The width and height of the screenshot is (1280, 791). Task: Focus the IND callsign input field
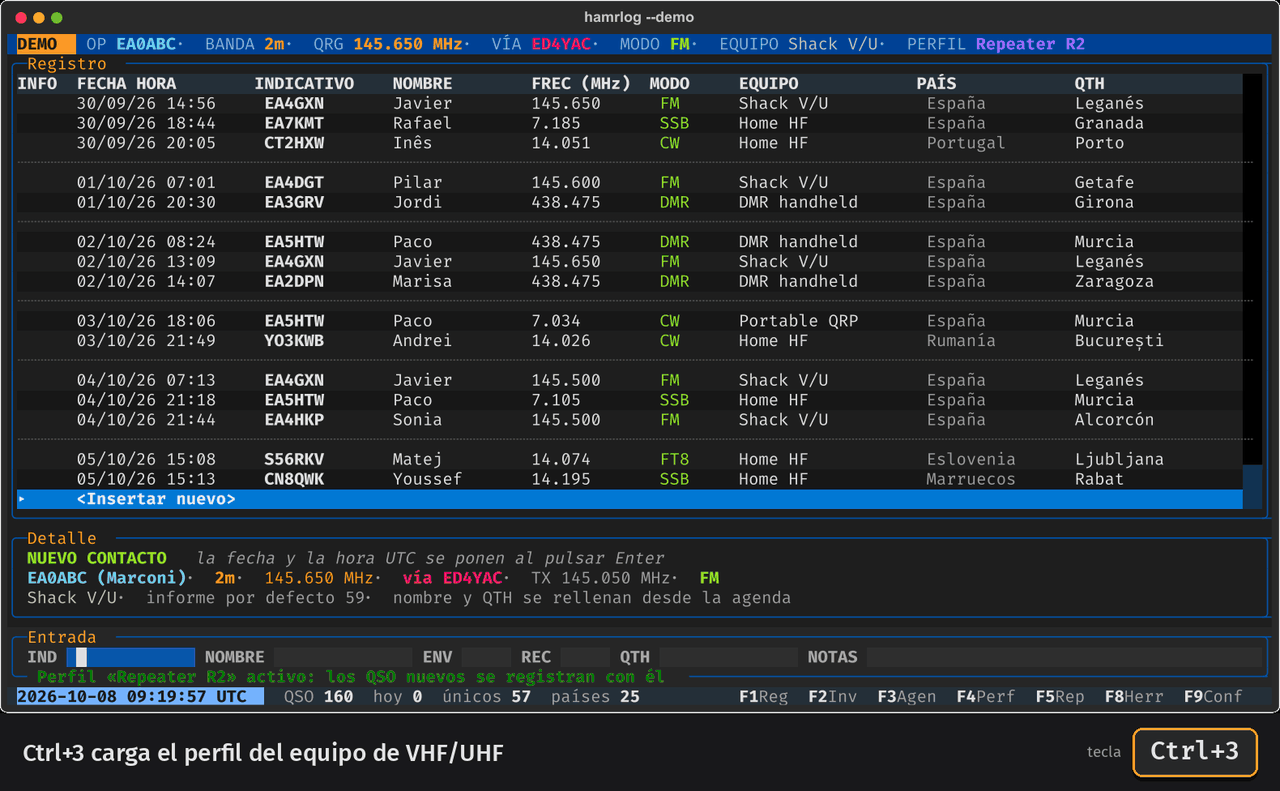130,657
